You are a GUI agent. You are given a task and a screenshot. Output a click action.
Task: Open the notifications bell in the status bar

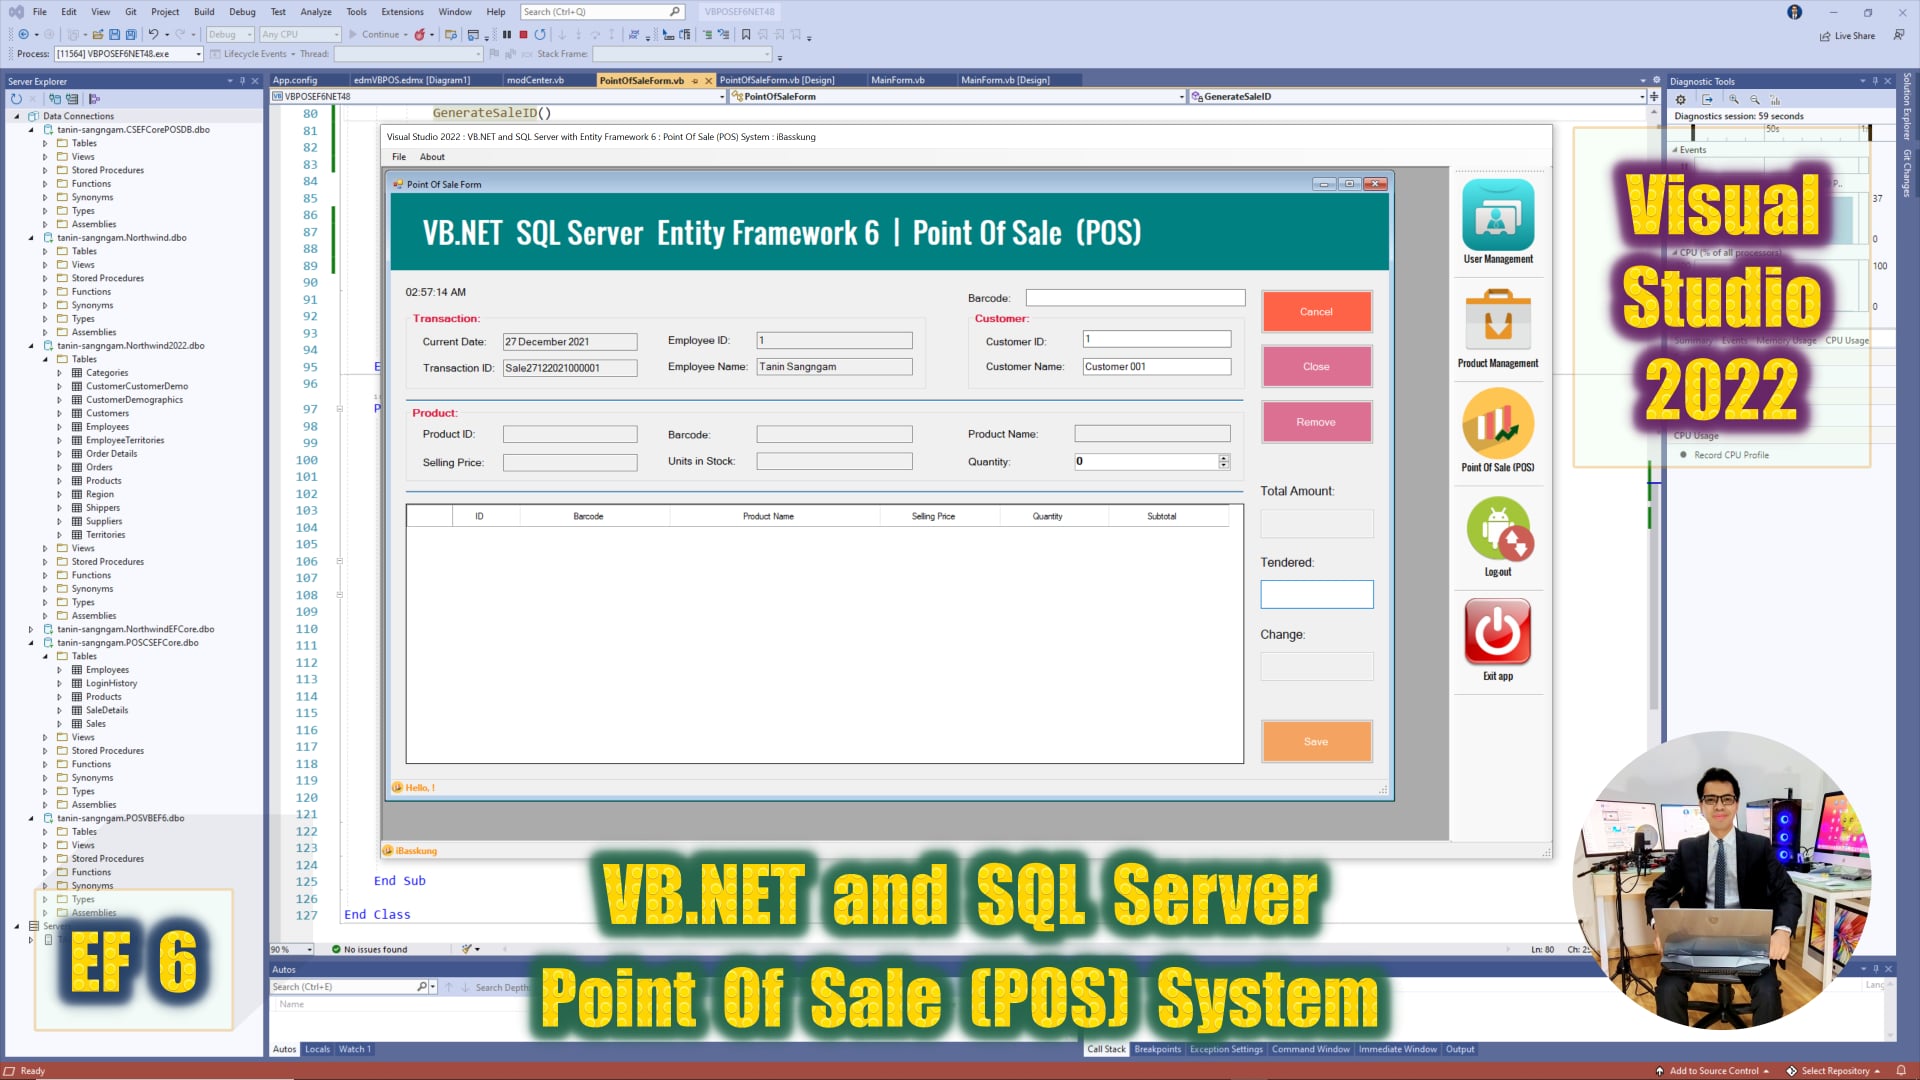(x=1901, y=1070)
